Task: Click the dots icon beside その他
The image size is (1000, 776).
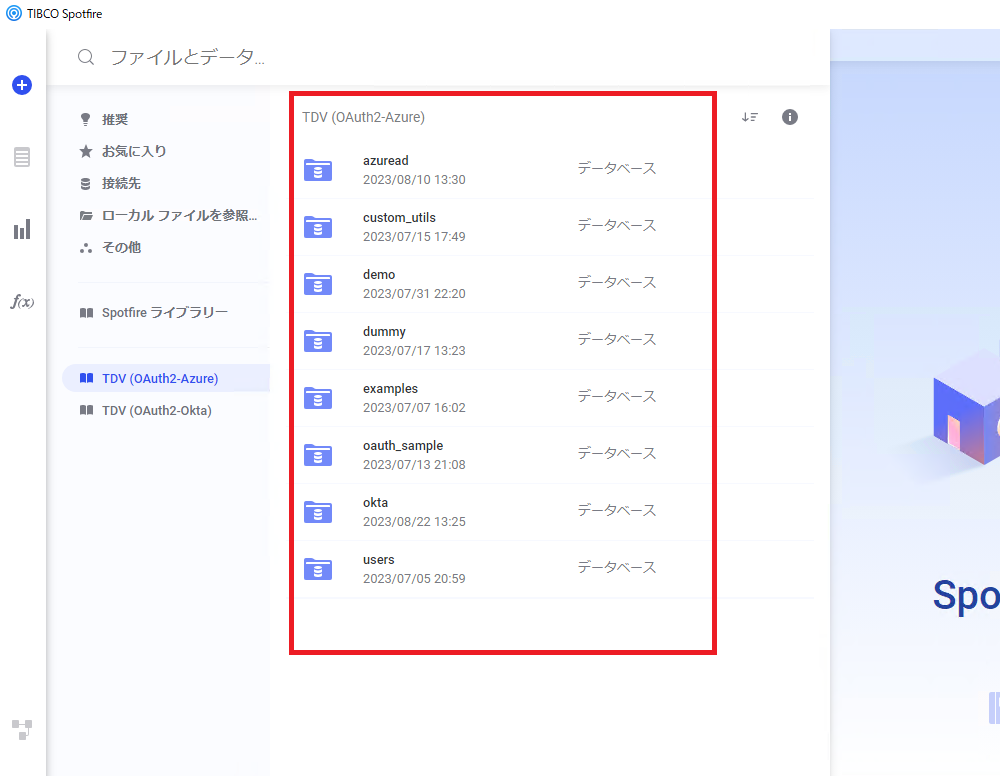Action: click(85, 248)
